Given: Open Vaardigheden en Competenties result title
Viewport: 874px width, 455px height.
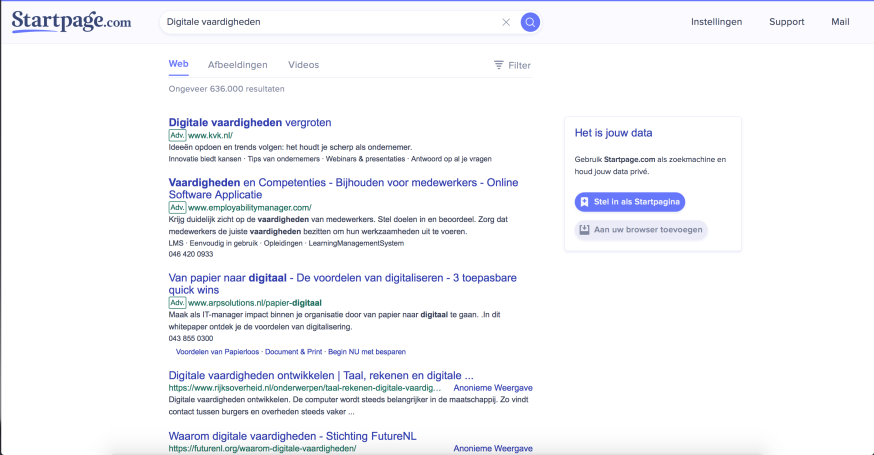Looking at the screenshot, I should click(343, 188).
